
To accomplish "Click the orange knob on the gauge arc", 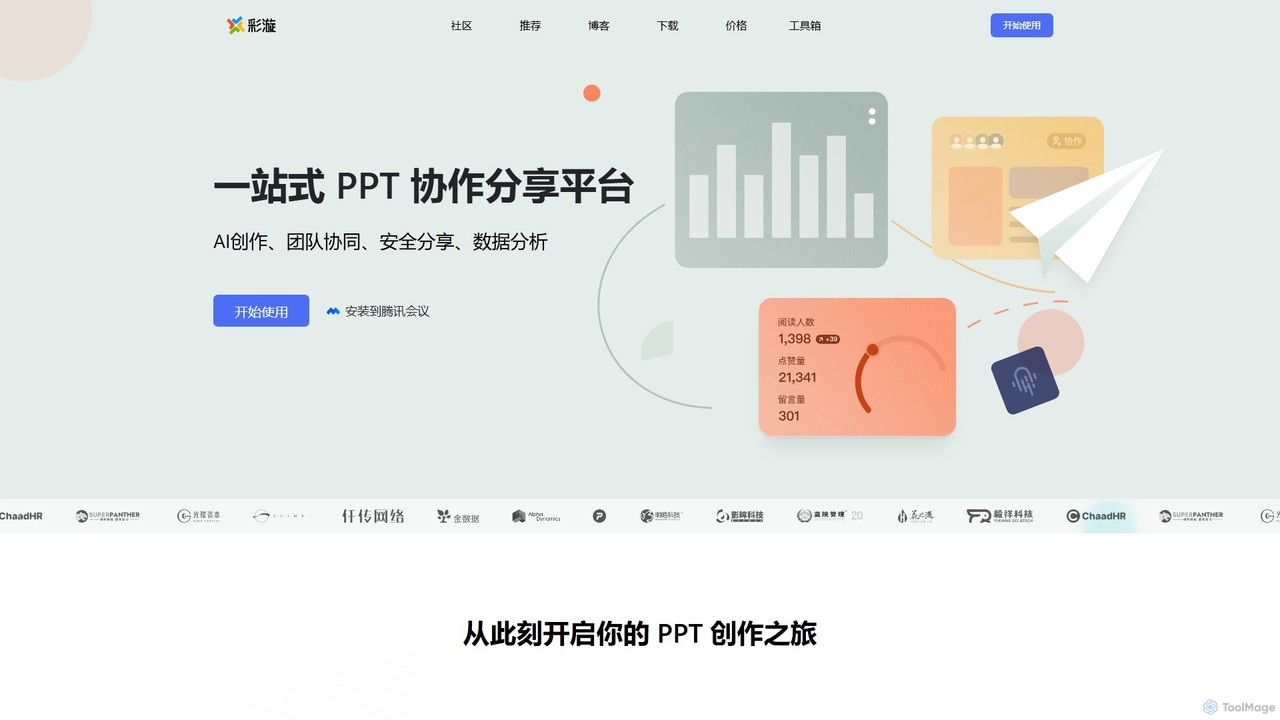I will pos(872,350).
